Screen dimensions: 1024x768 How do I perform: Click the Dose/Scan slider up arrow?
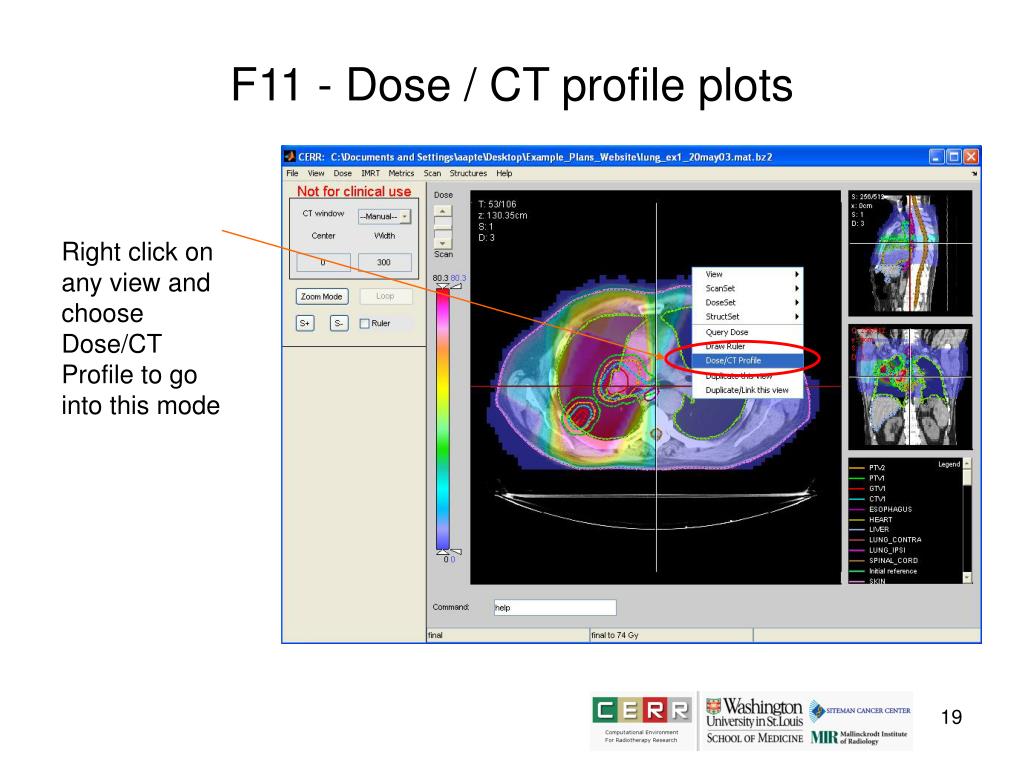pos(443,212)
